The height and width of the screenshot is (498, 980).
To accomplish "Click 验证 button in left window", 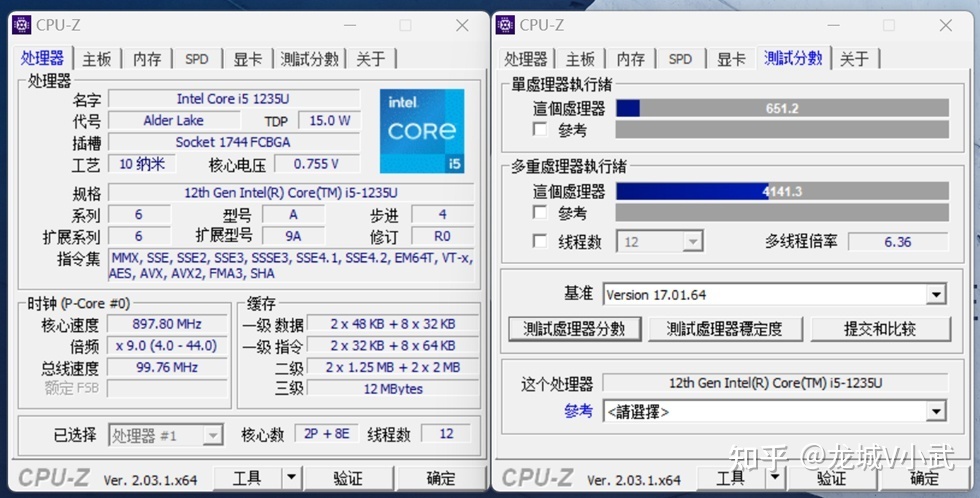I will (348, 479).
